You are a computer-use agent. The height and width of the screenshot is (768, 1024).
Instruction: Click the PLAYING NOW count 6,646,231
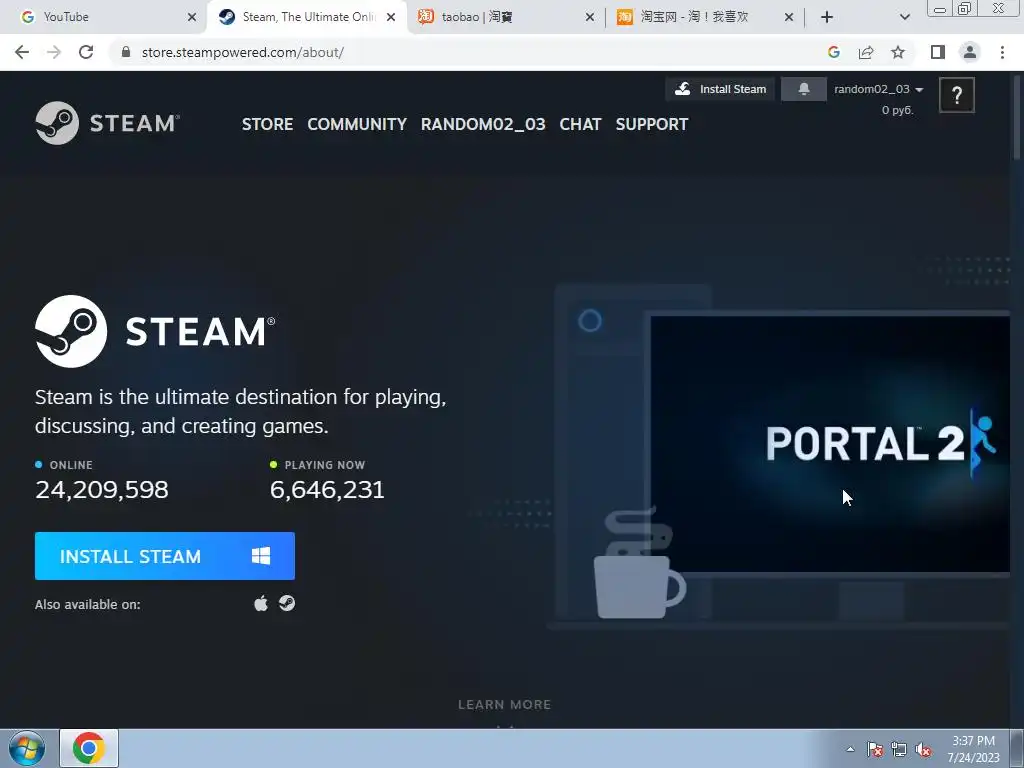327,490
